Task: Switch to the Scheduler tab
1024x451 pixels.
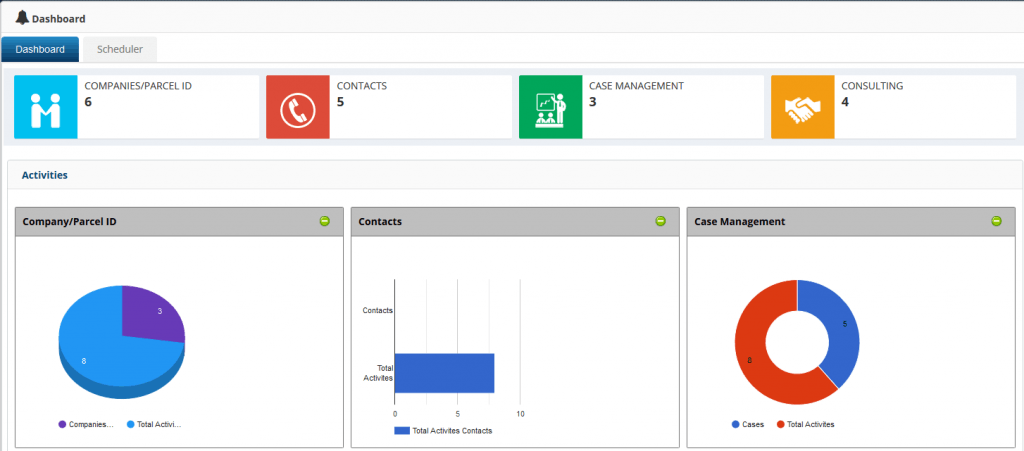Action: coord(120,49)
